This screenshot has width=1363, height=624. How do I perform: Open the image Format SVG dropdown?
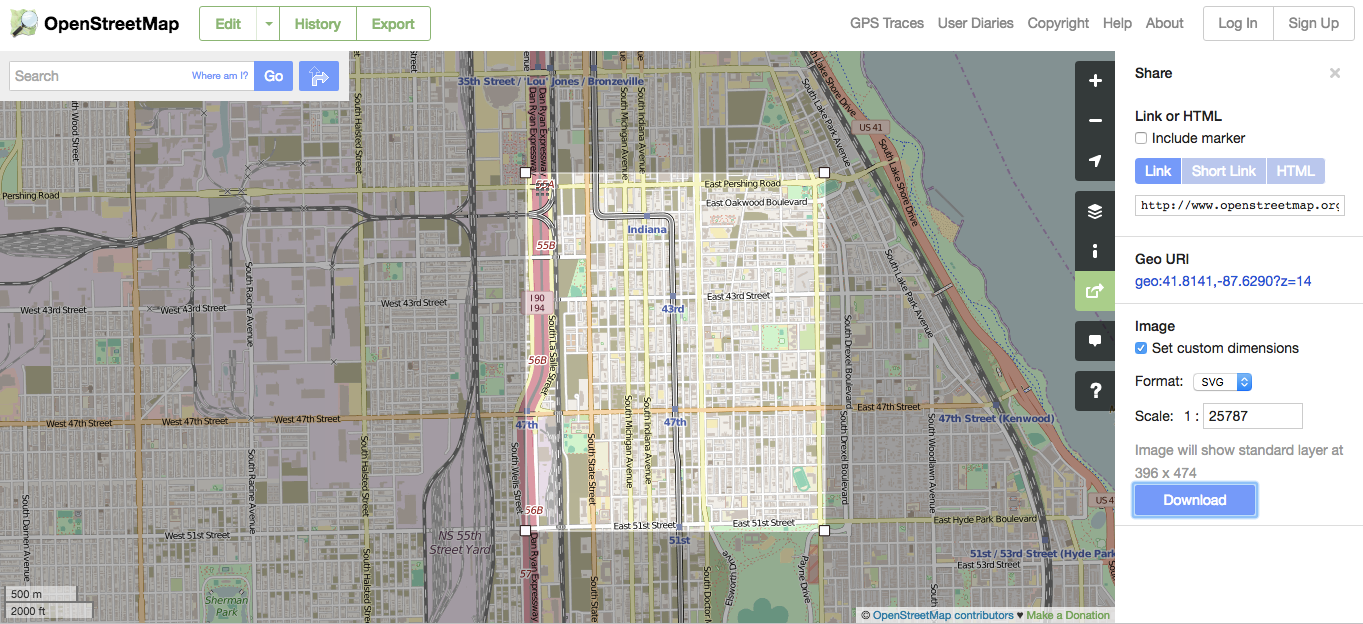[1223, 382]
